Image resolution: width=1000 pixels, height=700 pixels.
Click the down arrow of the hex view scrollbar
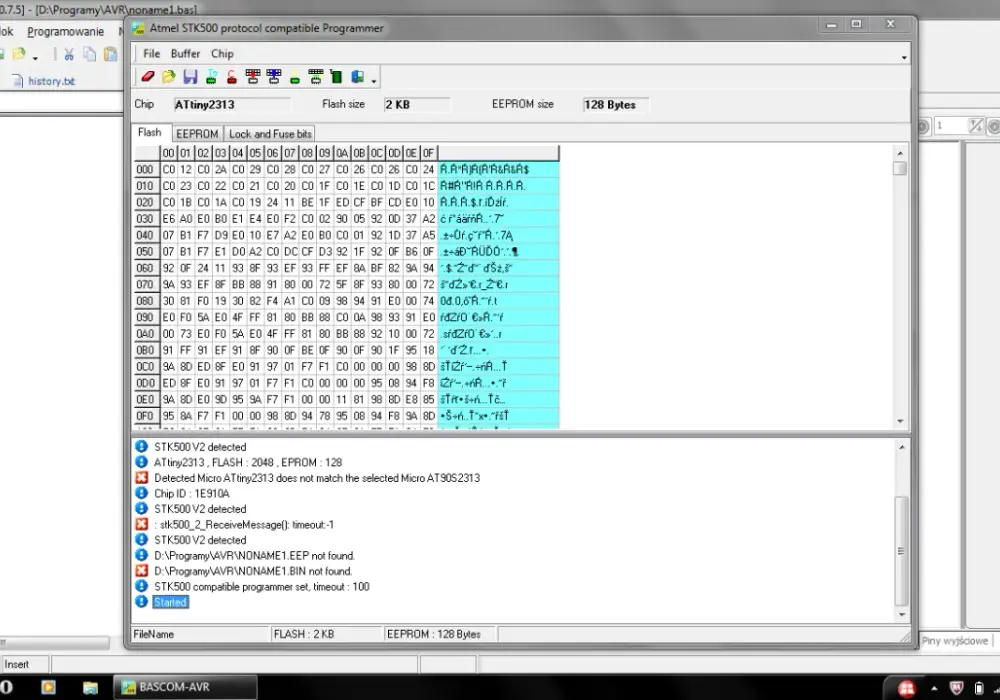tap(900, 421)
